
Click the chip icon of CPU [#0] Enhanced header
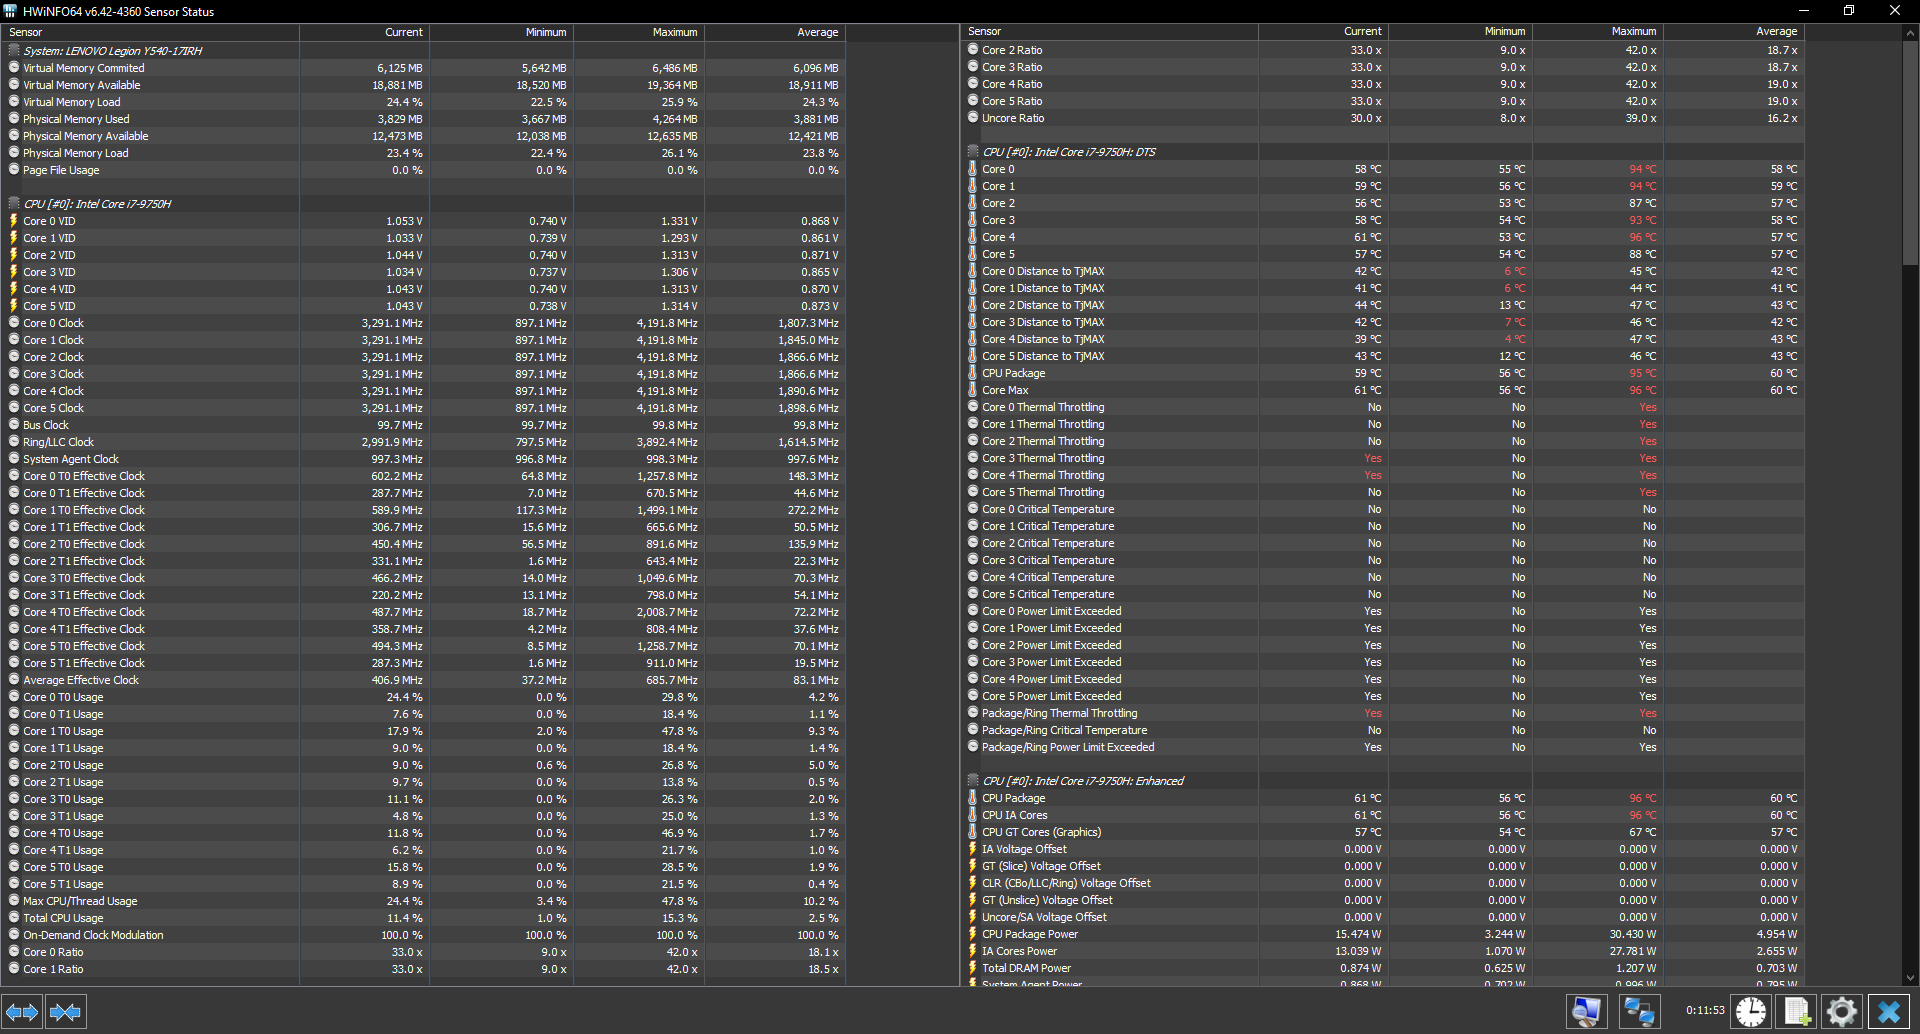pos(973,781)
